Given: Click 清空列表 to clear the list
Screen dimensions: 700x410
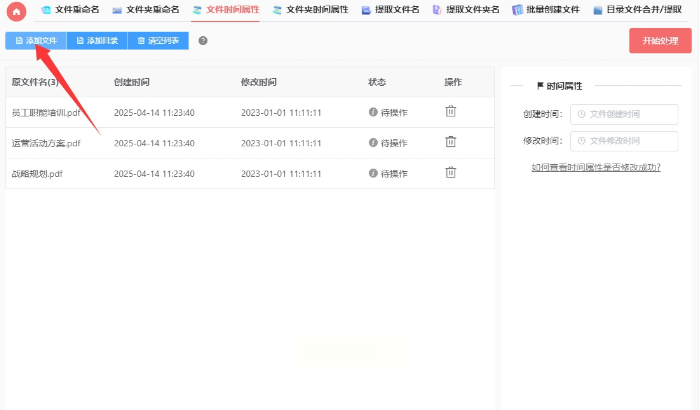Looking at the screenshot, I should [x=158, y=41].
